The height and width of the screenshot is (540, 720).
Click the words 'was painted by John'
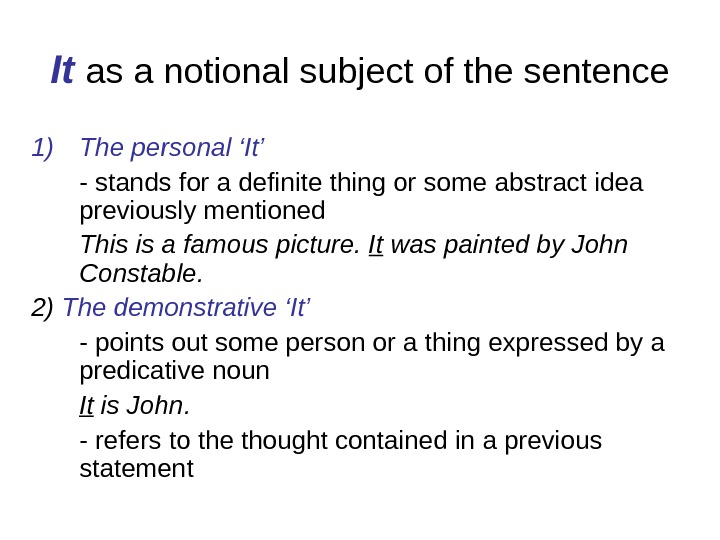pyautogui.click(x=510, y=245)
